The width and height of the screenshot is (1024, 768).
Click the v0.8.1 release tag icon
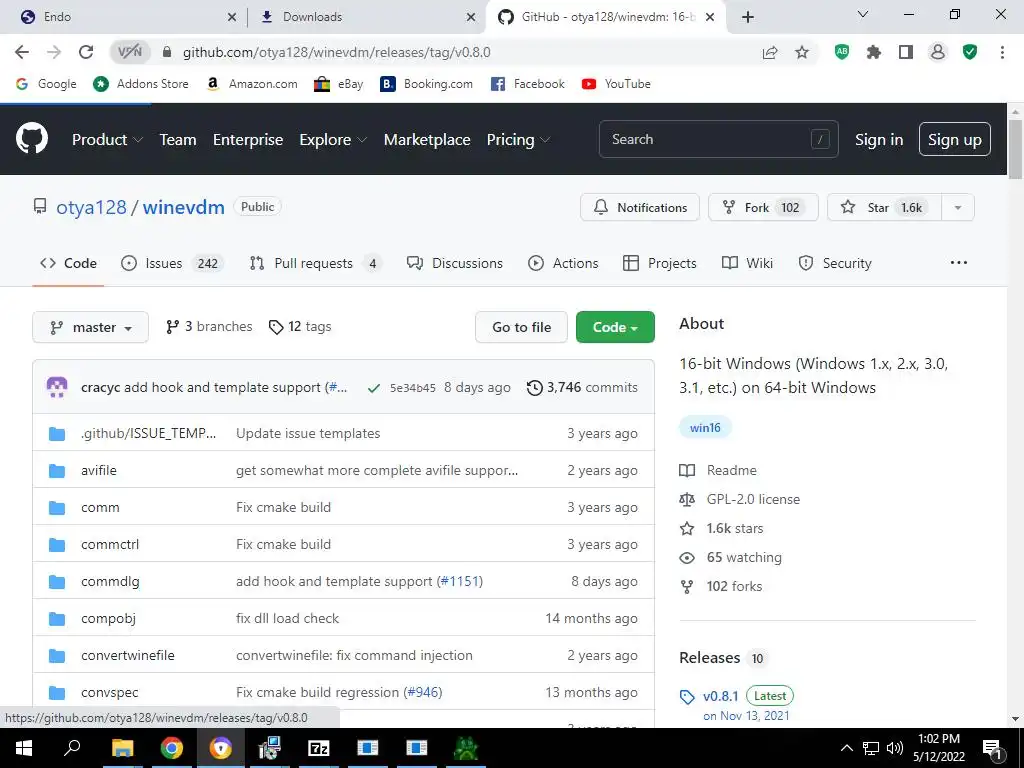click(687, 697)
